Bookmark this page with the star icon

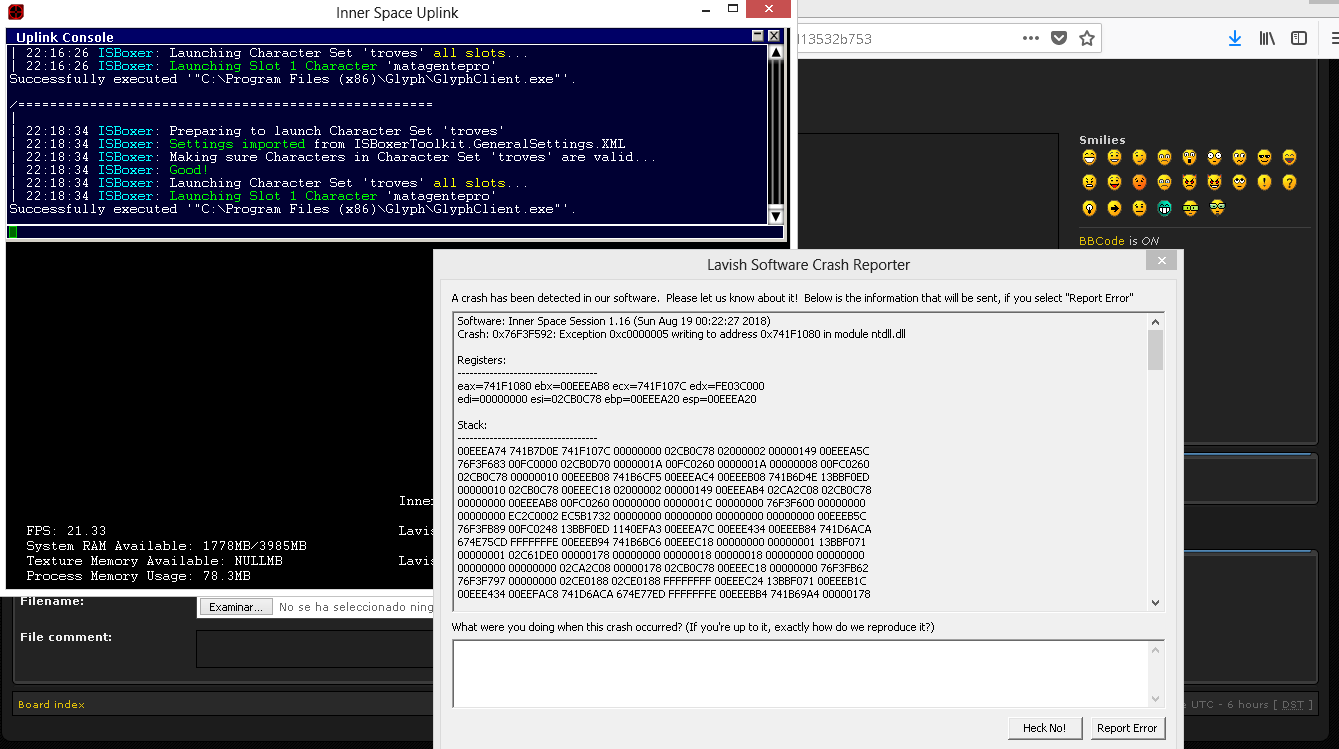1087,38
